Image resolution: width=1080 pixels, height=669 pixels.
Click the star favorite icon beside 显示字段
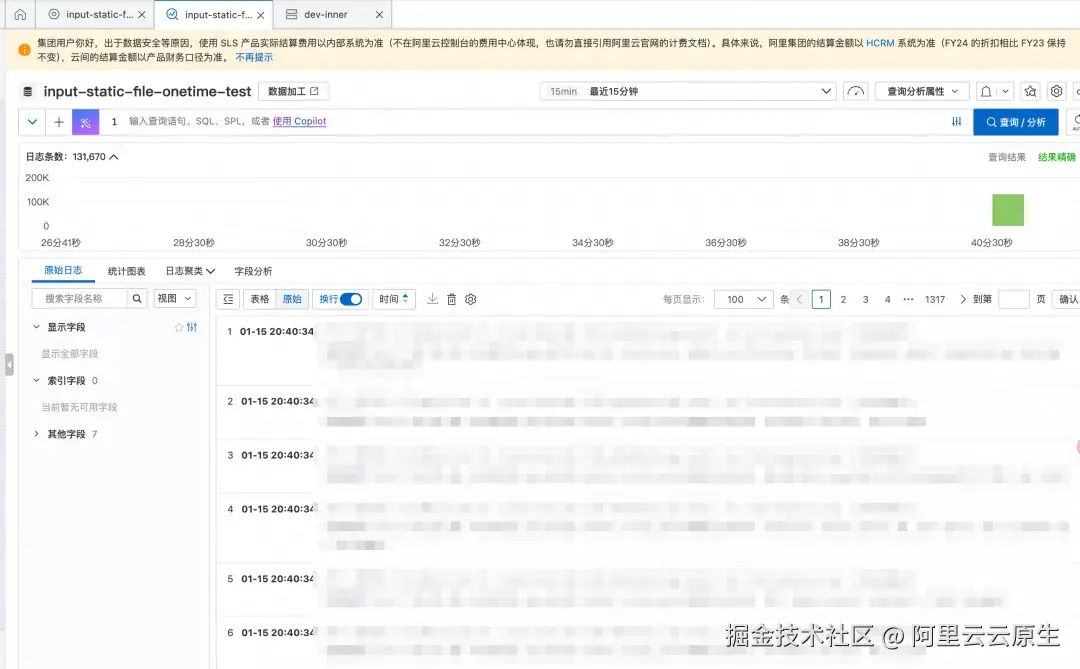tap(179, 327)
